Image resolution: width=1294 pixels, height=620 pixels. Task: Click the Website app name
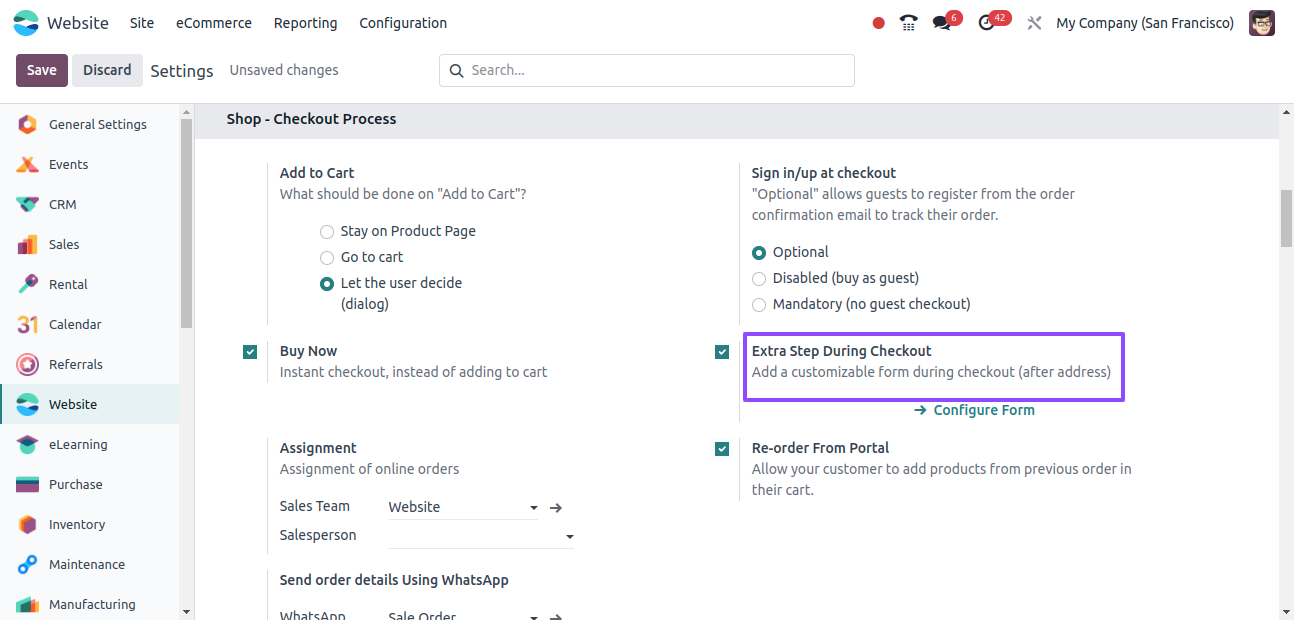coord(78,23)
